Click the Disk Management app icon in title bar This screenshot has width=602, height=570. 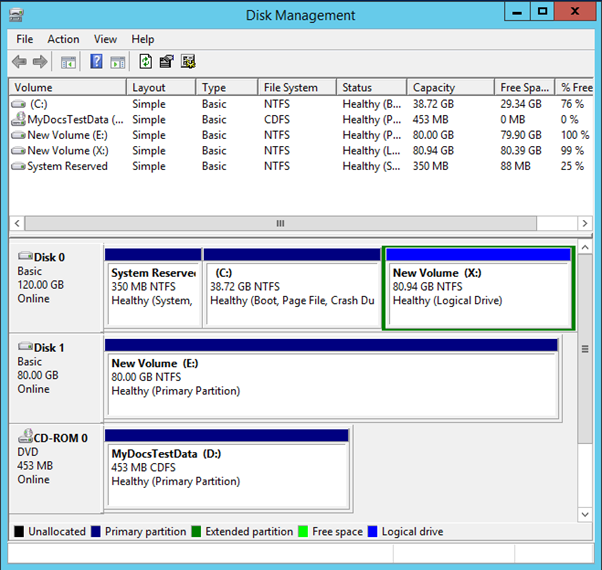[16, 15]
